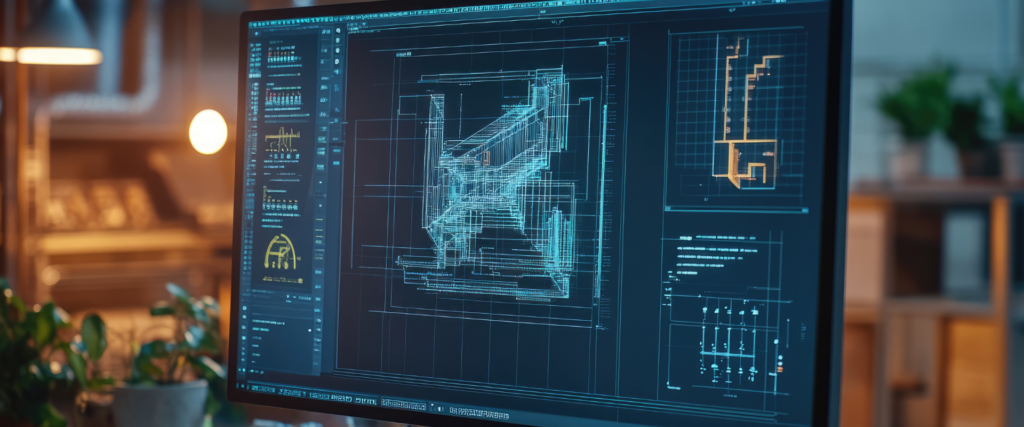
Task: Select the long text label at status bar end
Action: pyautogui.click(x=479, y=413)
